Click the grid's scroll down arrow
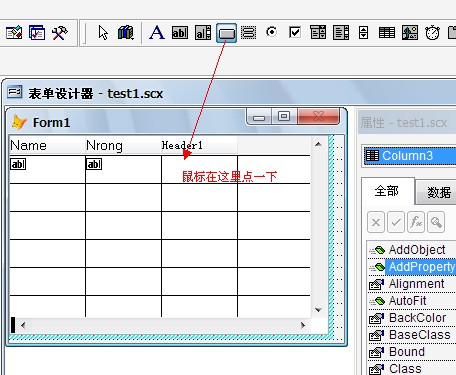The width and height of the screenshot is (456, 375). click(318, 310)
